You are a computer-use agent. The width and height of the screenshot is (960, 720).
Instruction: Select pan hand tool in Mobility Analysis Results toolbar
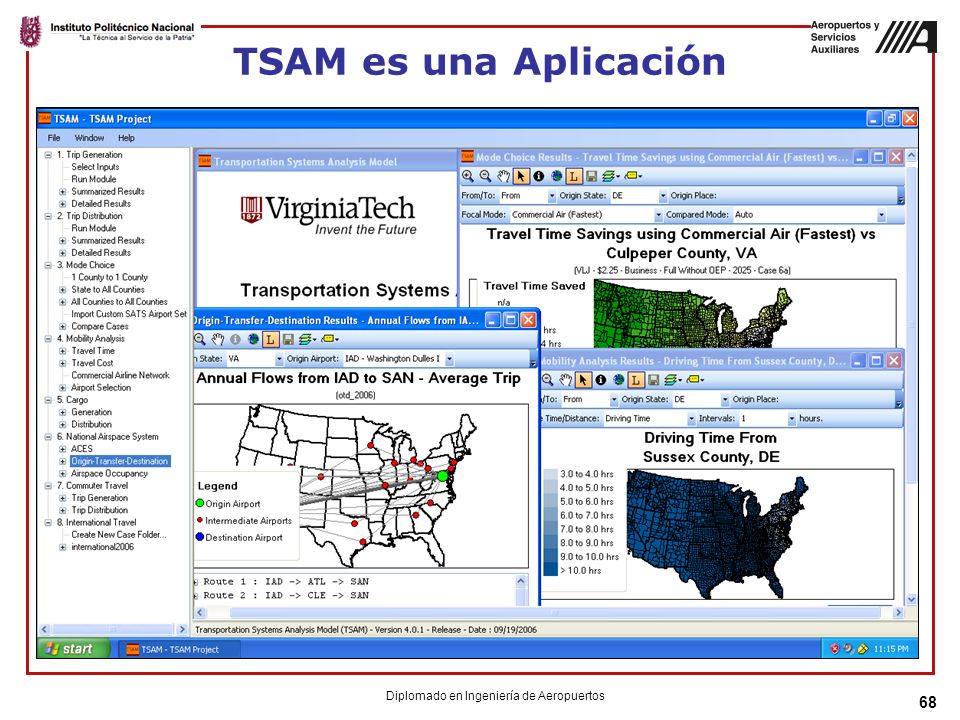point(565,380)
